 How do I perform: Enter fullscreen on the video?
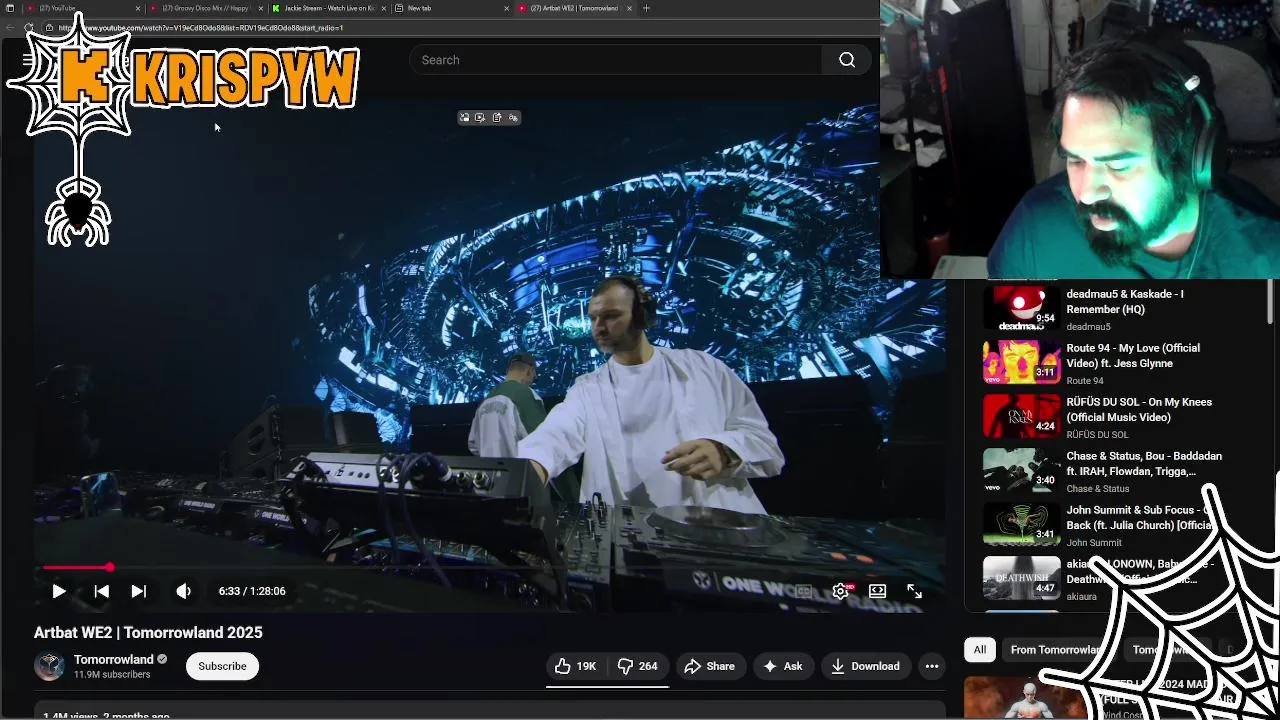(x=914, y=591)
